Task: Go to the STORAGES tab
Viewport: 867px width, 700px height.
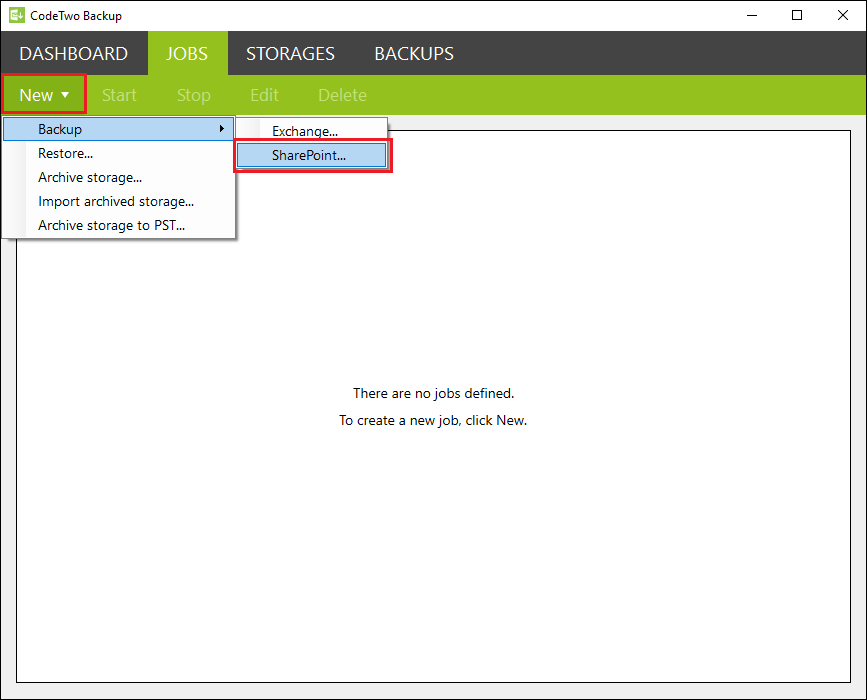Action: 290,54
